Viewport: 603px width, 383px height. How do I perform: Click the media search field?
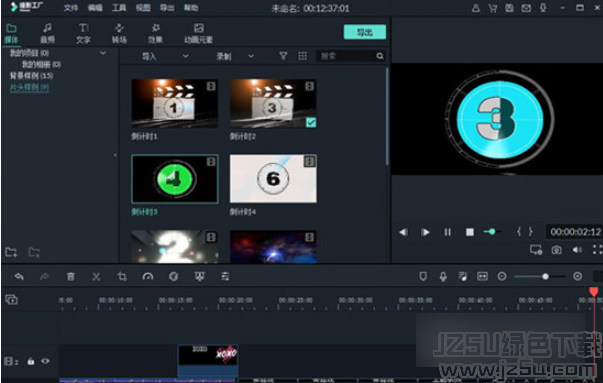coord(351,56)
